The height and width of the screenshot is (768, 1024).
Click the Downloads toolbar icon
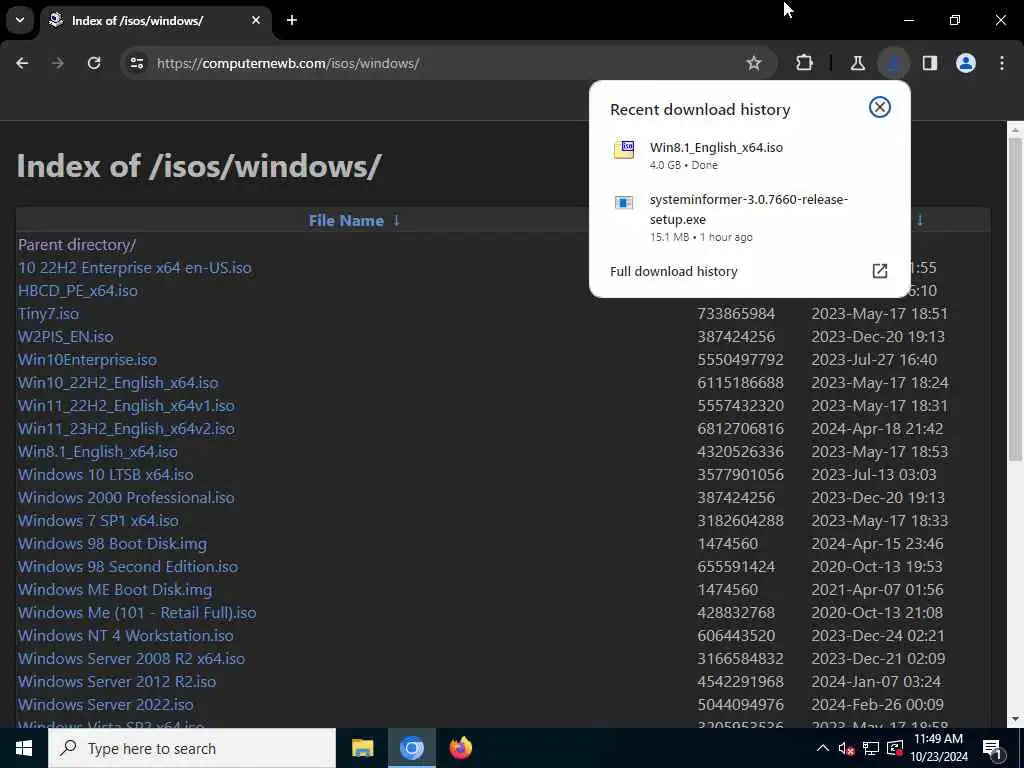tap(893, 63)
